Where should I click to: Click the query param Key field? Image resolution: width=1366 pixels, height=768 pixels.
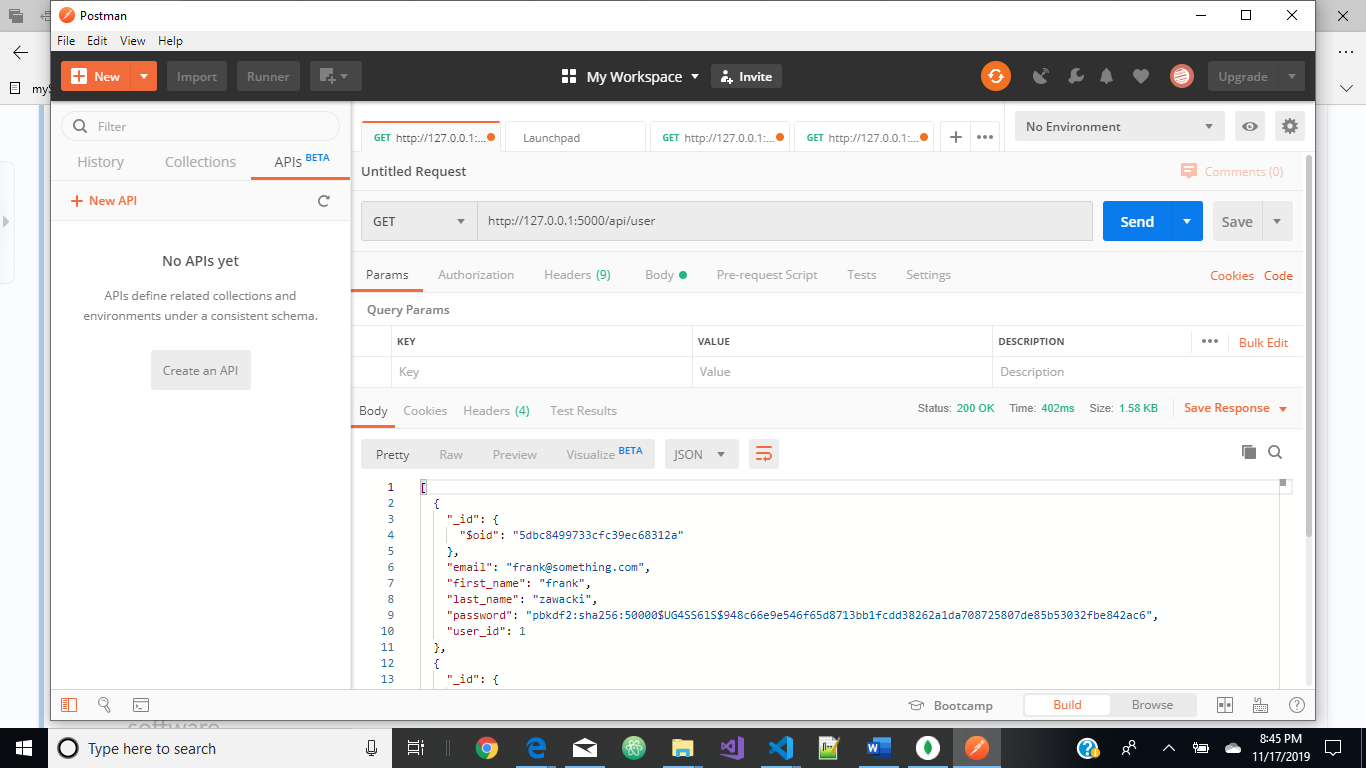[x=542, y=372]
